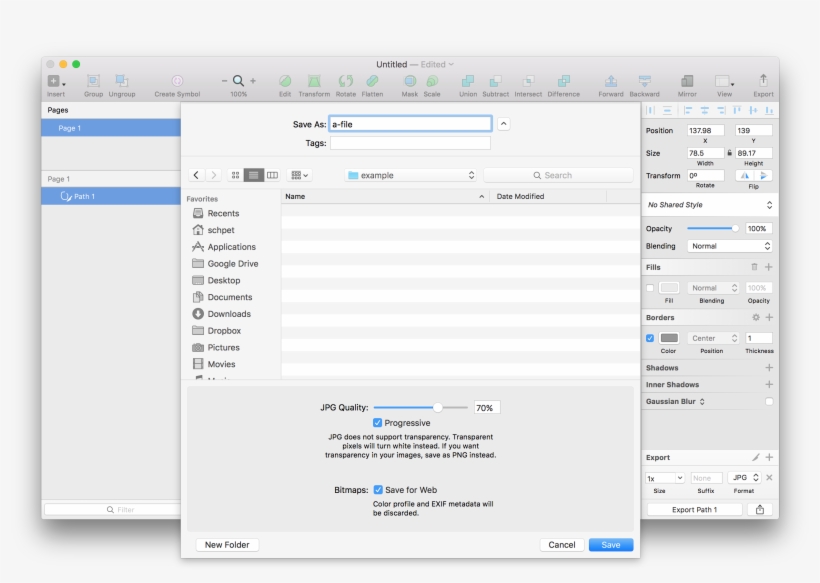The image size is (820, 583).
Task: Click the New Folder button
Action: tap(227, 545)
